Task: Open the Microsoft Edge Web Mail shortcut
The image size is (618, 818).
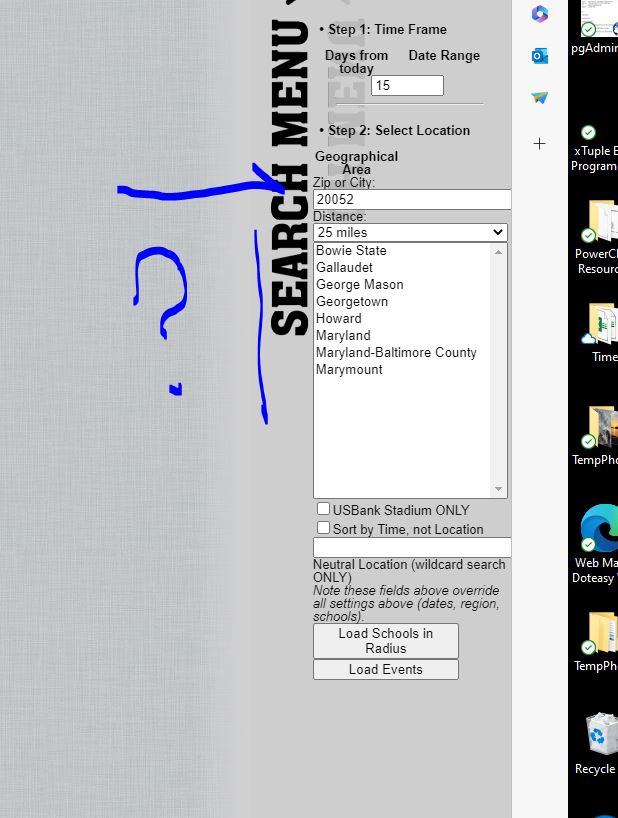Action: tap(600, 528)
